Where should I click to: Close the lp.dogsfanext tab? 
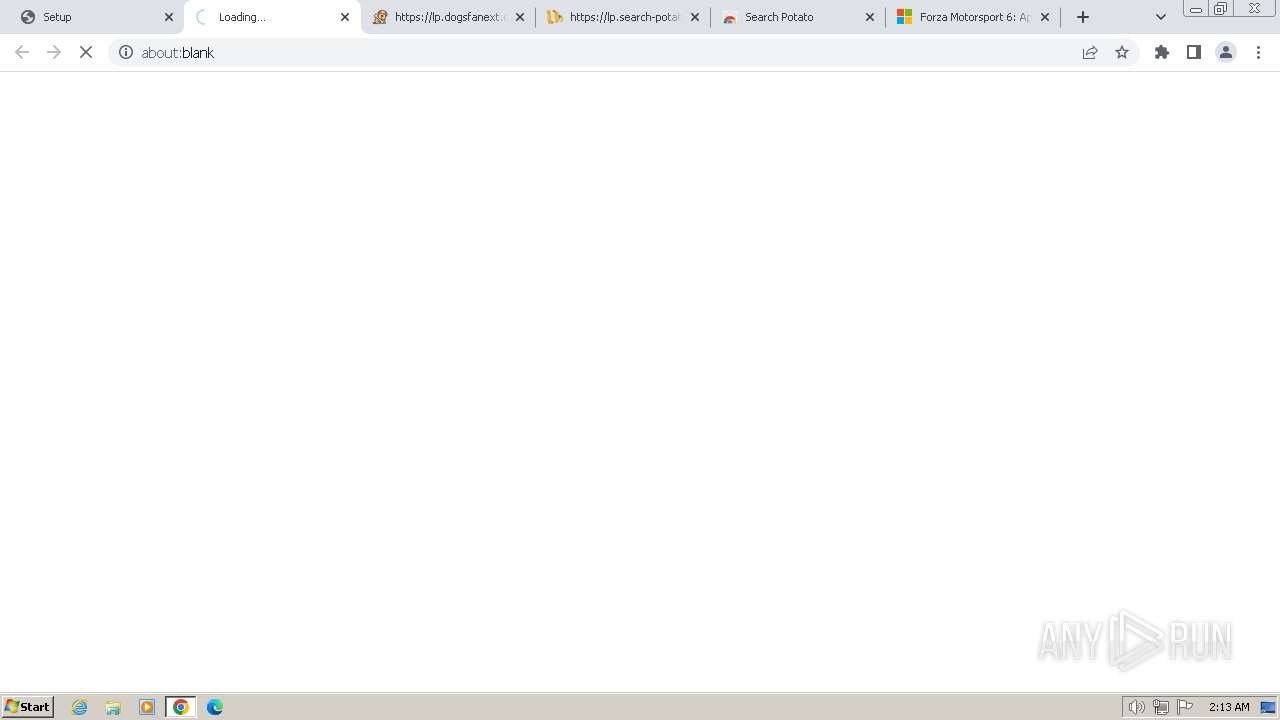click(x=520, y=17)
